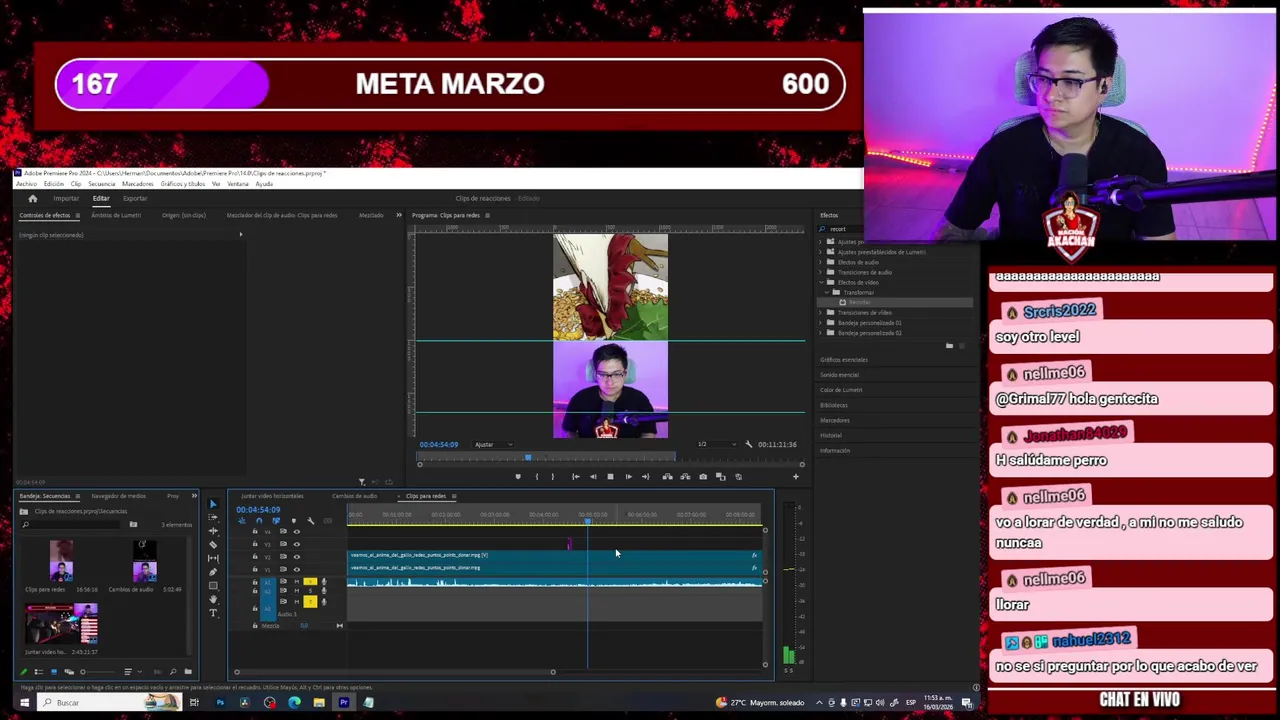Toggle V3 track output eye
This screenshot has height=720, width=1280.
[297, 544]
